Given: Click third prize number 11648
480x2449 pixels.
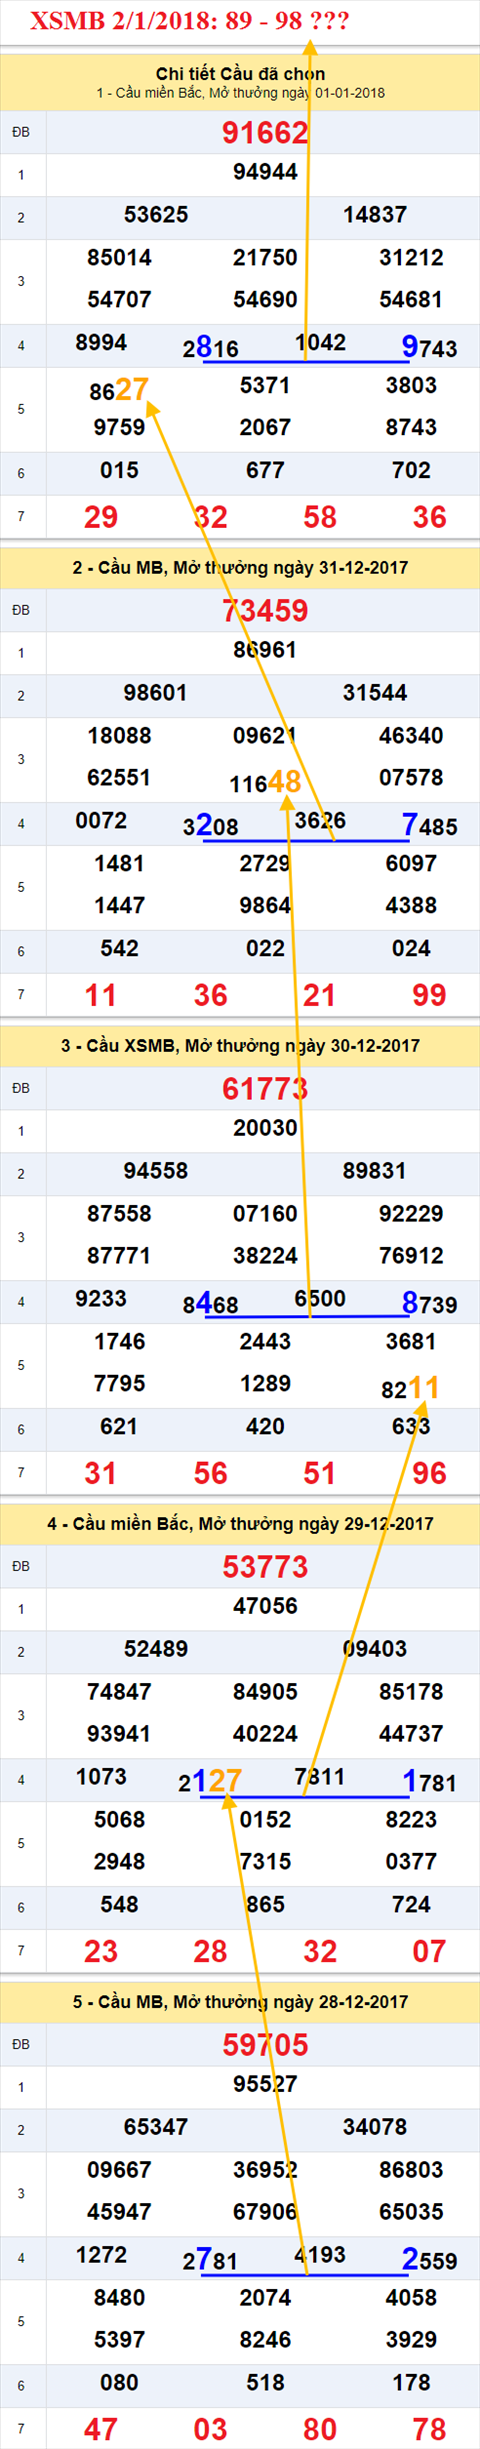Looking at the screenshot, I should (x=265, y=782).
